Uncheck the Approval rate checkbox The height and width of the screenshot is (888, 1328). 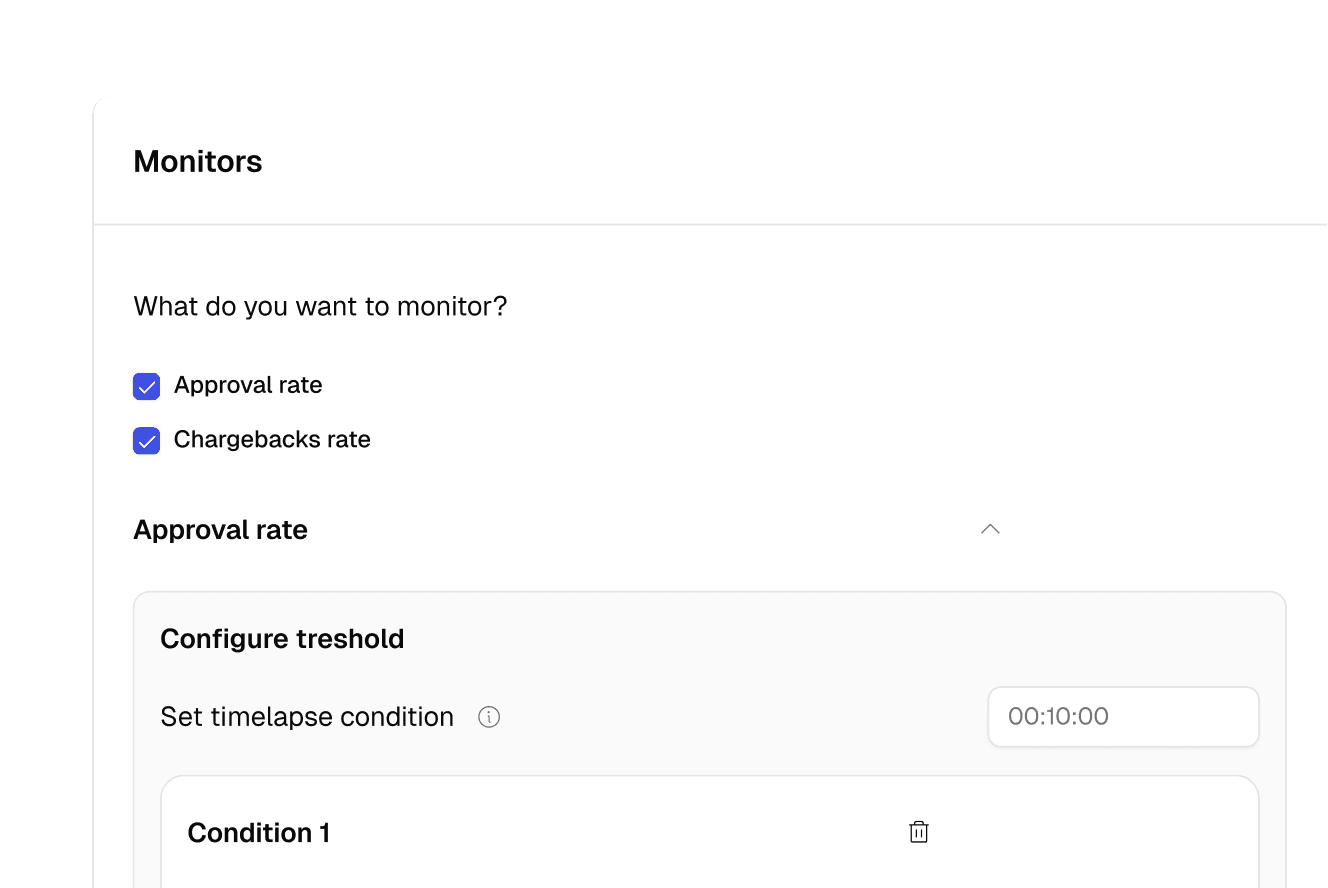point(147,386)
